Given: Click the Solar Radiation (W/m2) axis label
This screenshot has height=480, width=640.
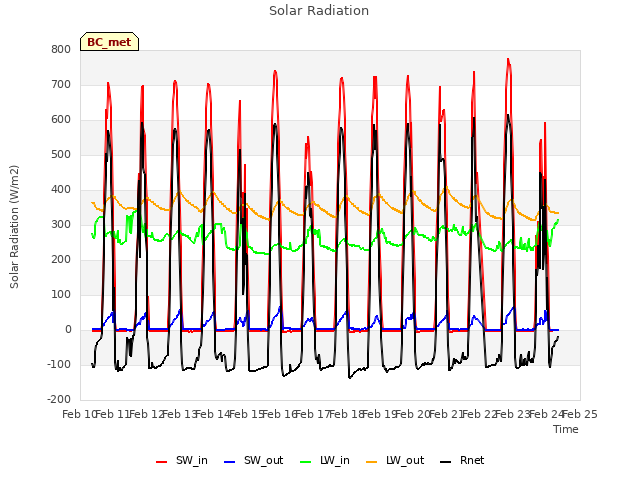Looking at the screenshot, I should coord(14,227).
